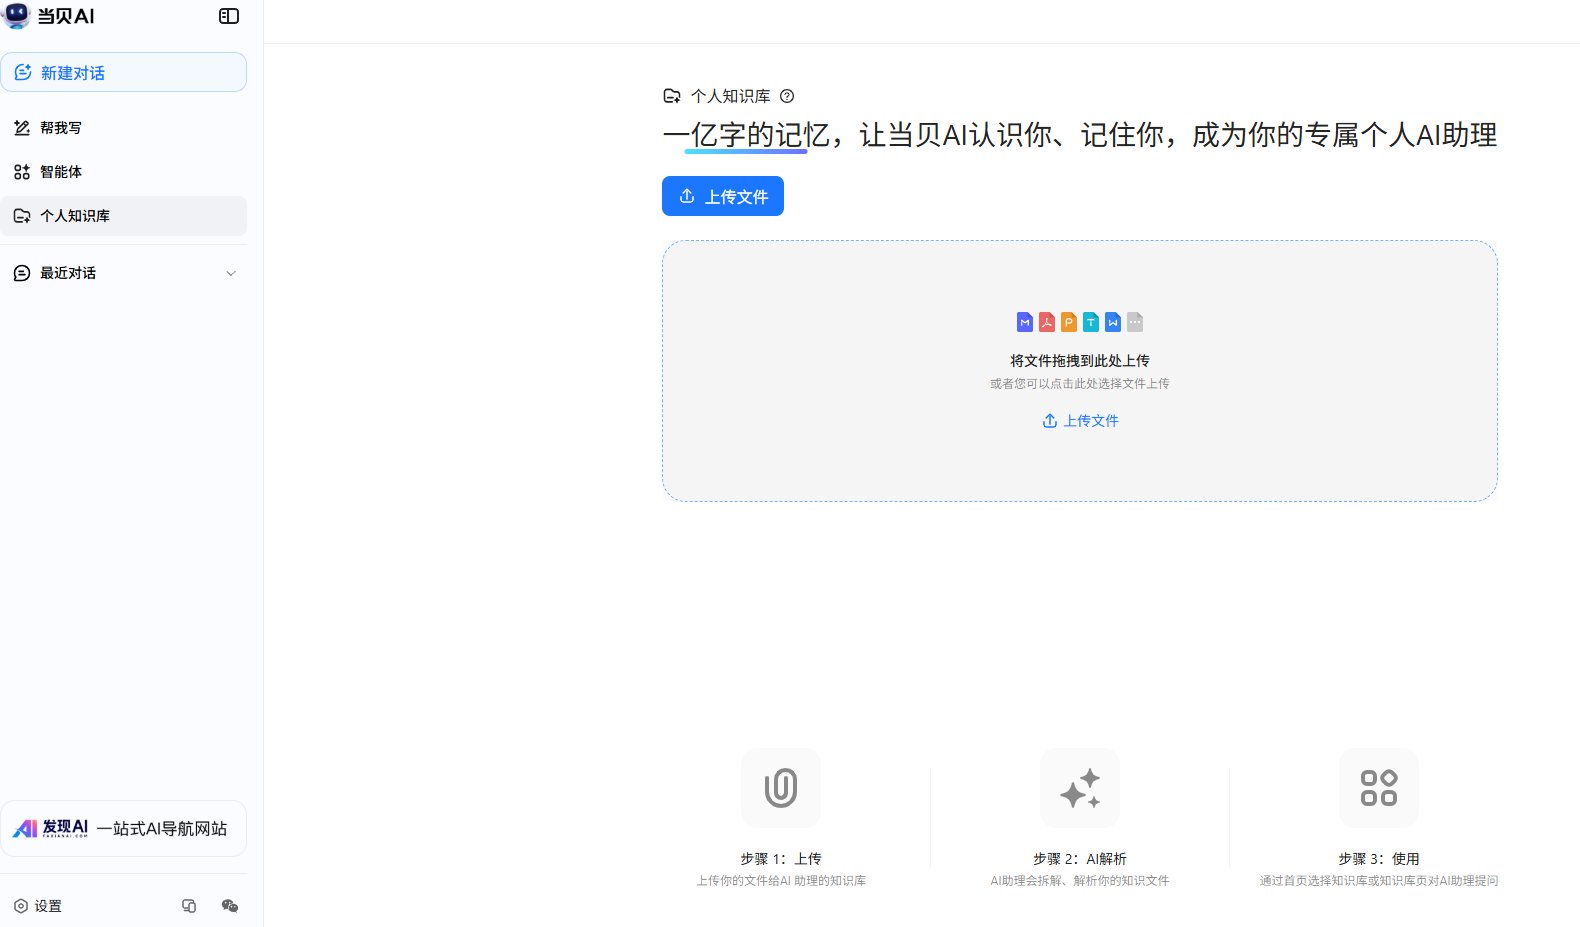This screenshot has width=1580, height=927.
Task: Select 个人知识库 in the sidebar
Action: pyautogui.click(x=124, y=216)
